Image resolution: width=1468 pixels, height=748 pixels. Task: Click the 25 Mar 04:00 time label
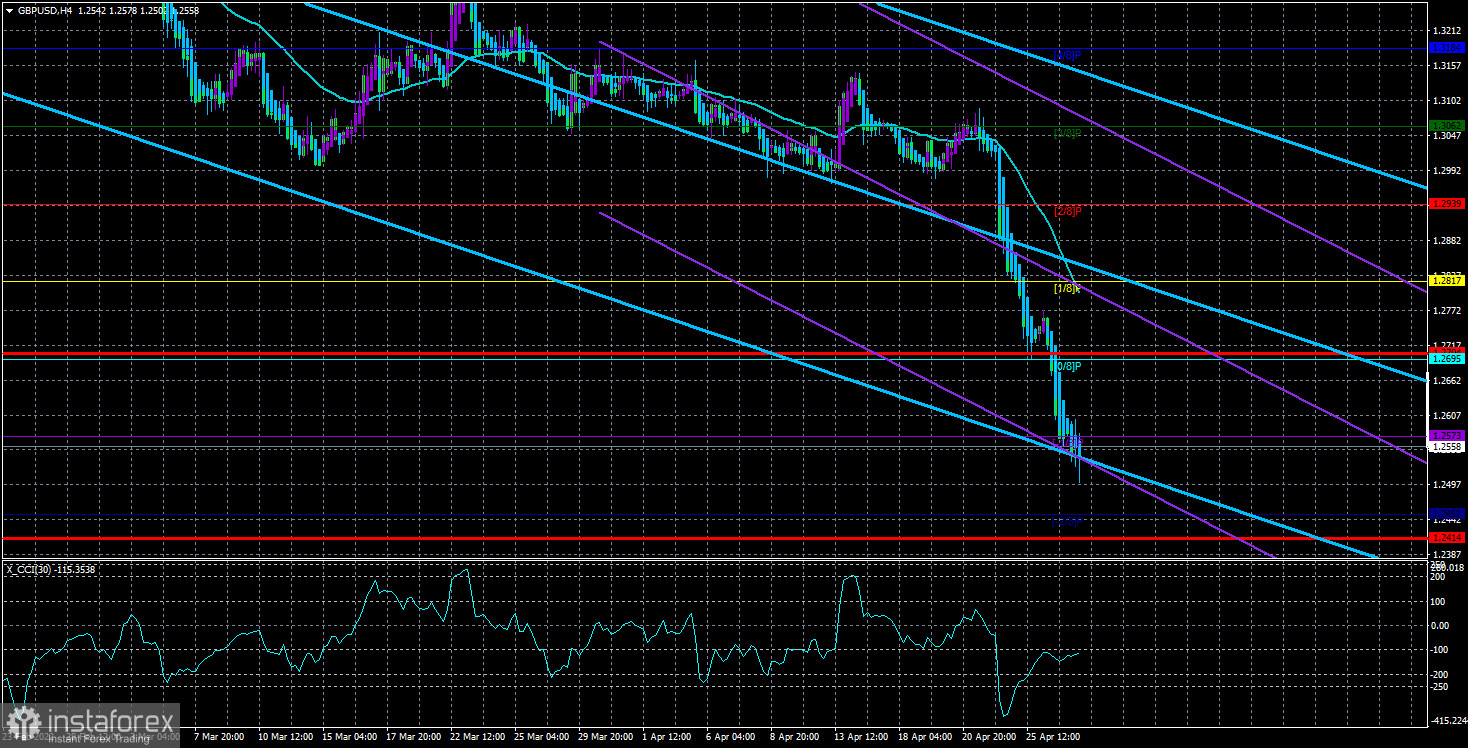click(543, 737)
